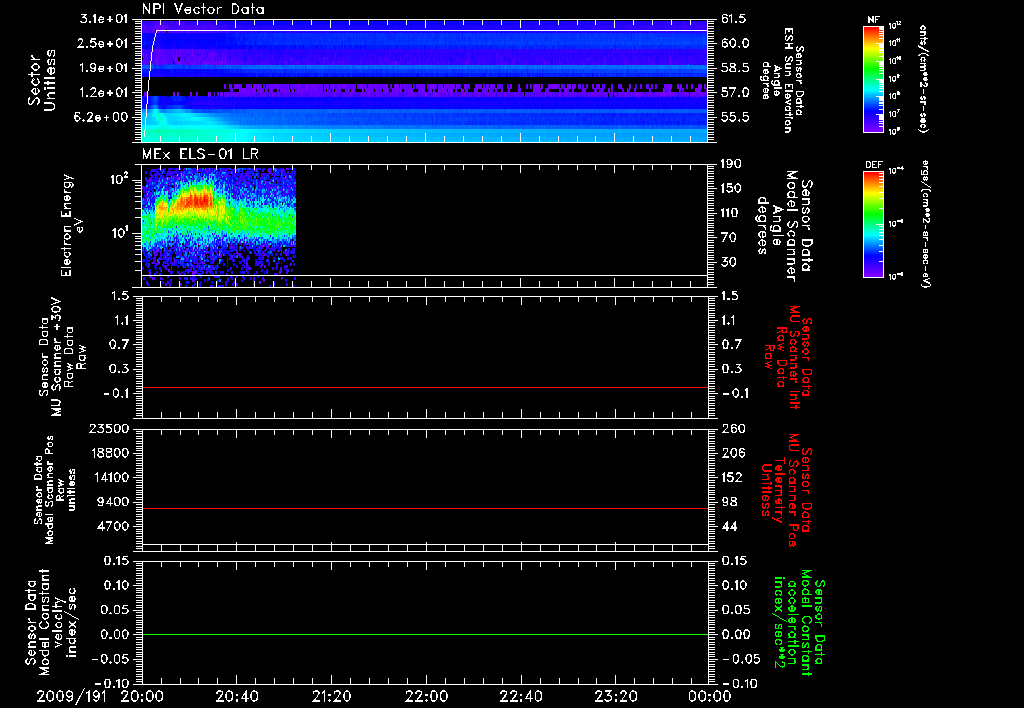The width and height of the screenshot is (1024, 708).
Task: Click the '206' telemetry tick label
Action: coord(732,453)
